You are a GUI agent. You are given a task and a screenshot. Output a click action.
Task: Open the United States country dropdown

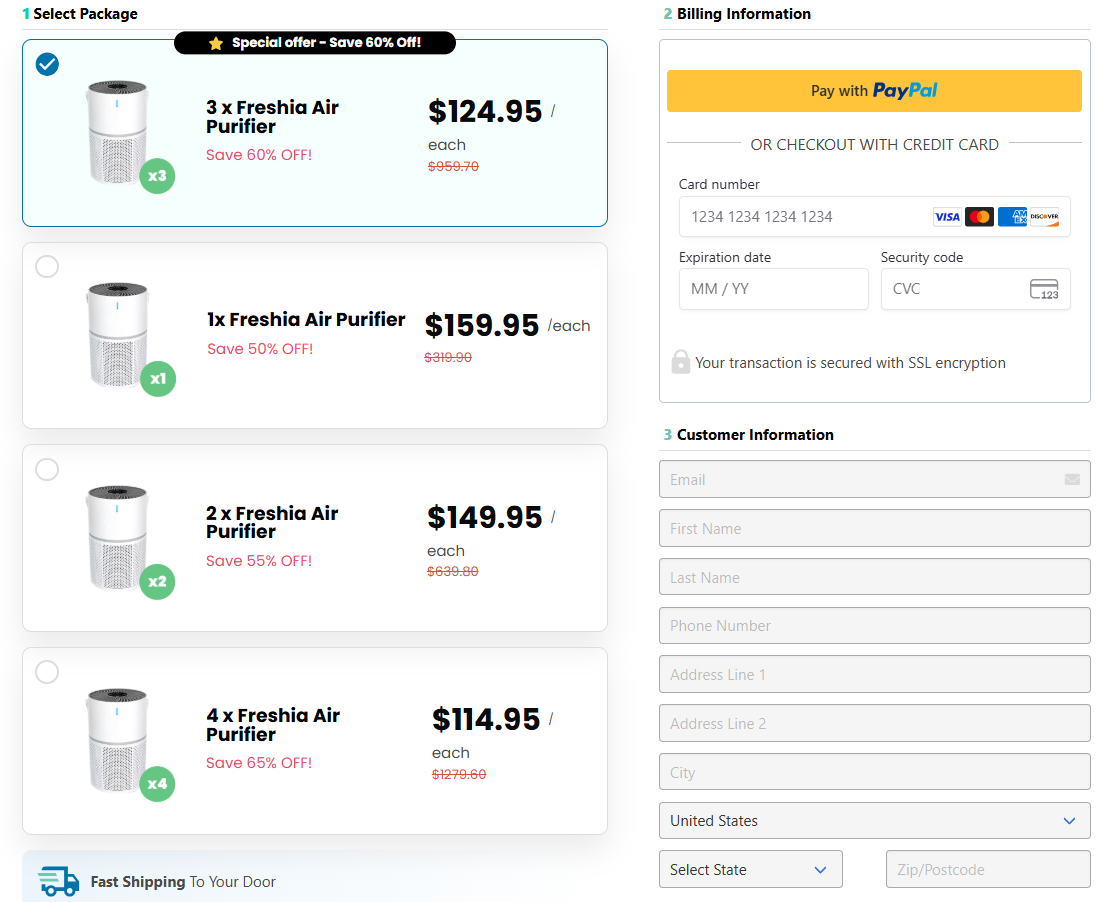coord(874,821)
